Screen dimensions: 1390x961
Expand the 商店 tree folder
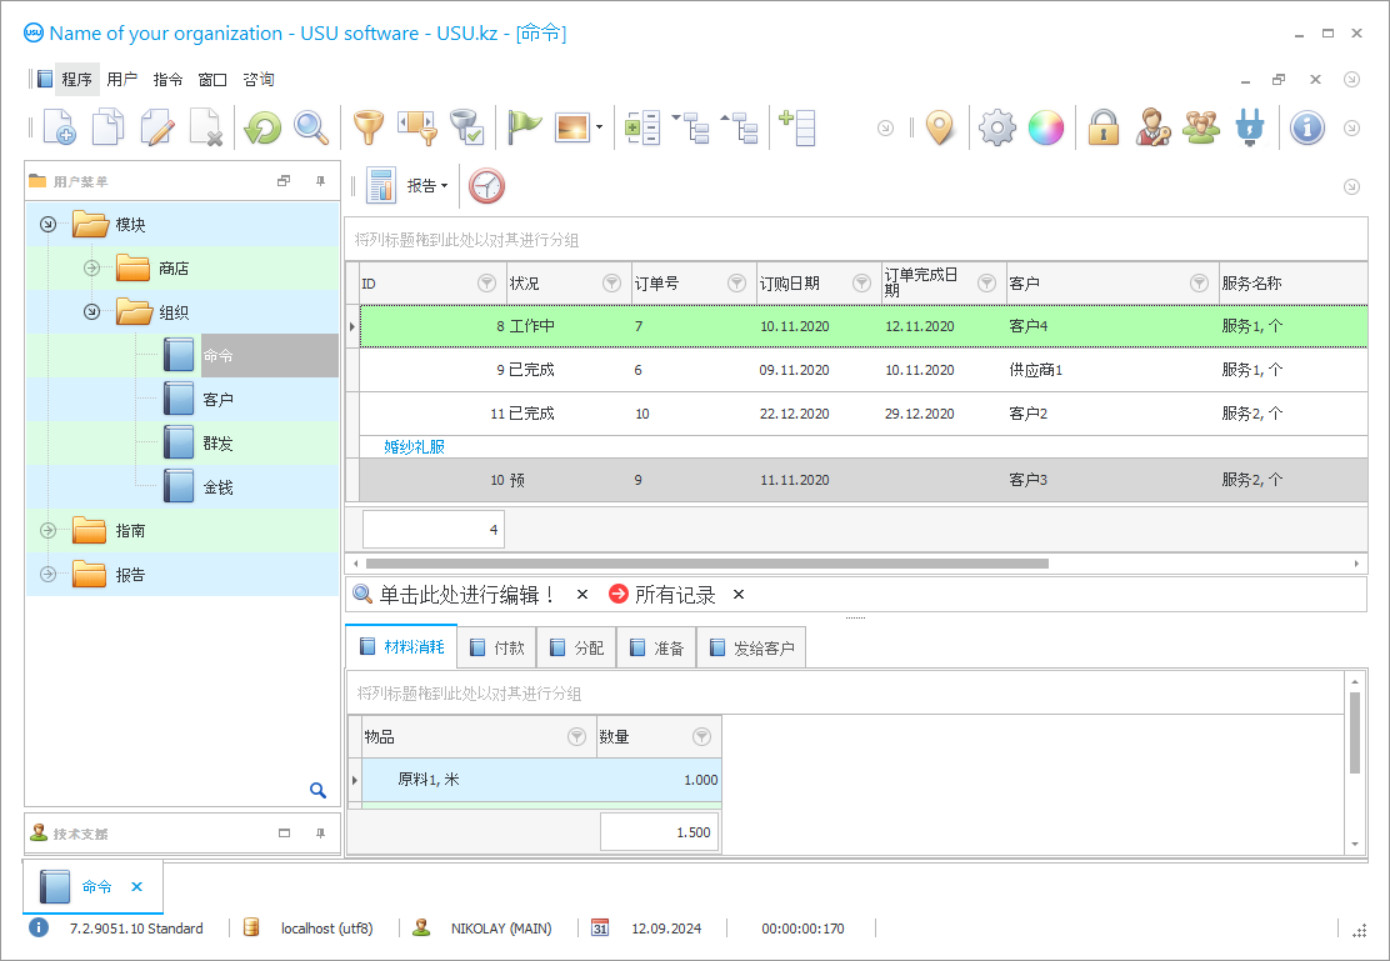(92, 268)
